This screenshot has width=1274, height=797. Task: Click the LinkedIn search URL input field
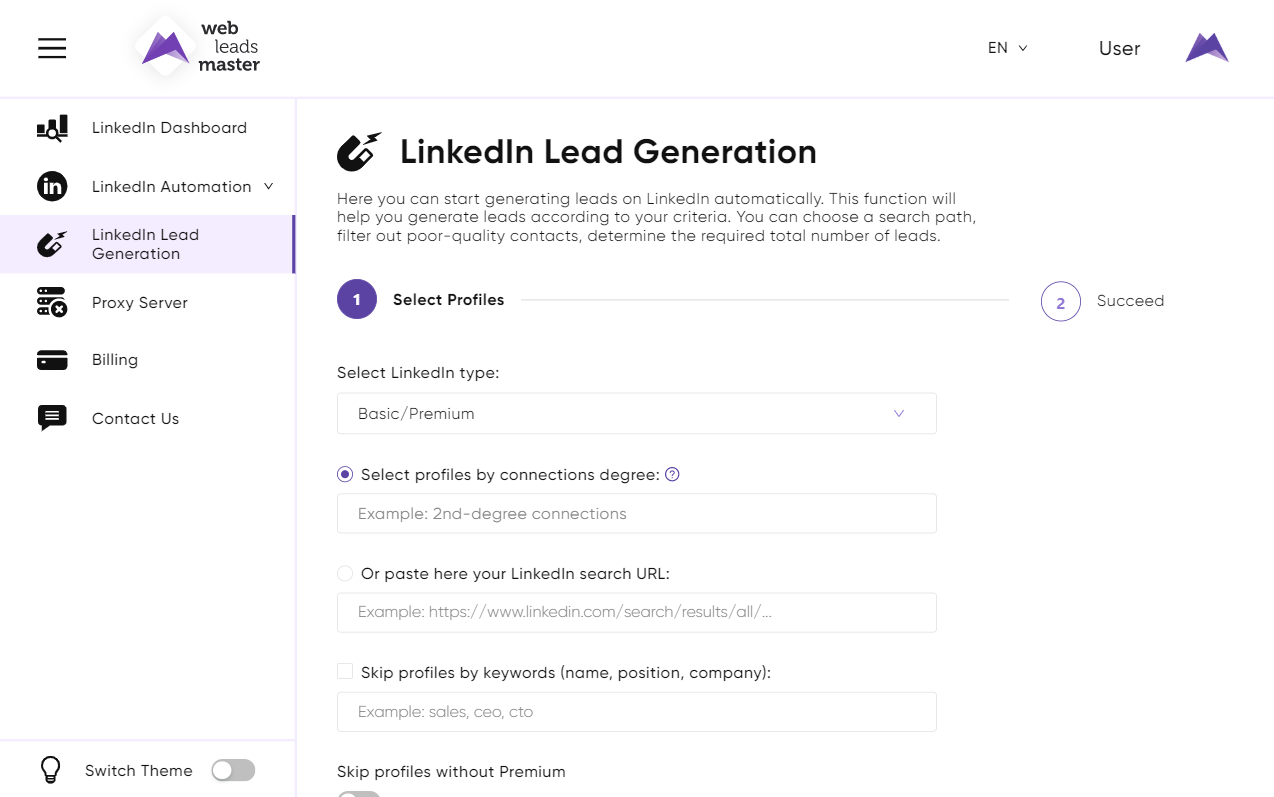coord(636,612)
